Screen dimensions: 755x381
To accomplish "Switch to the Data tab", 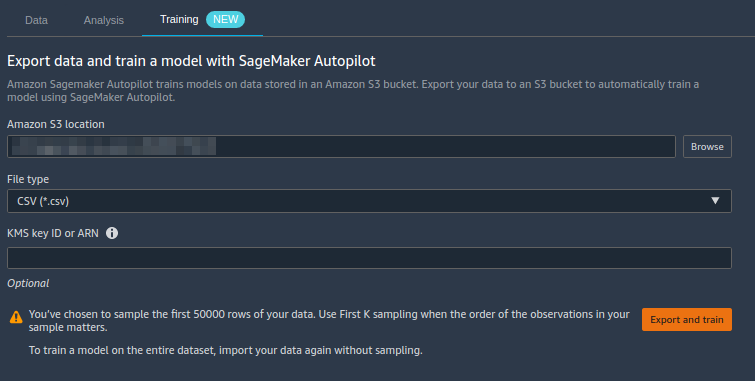I will coord(36,20).
